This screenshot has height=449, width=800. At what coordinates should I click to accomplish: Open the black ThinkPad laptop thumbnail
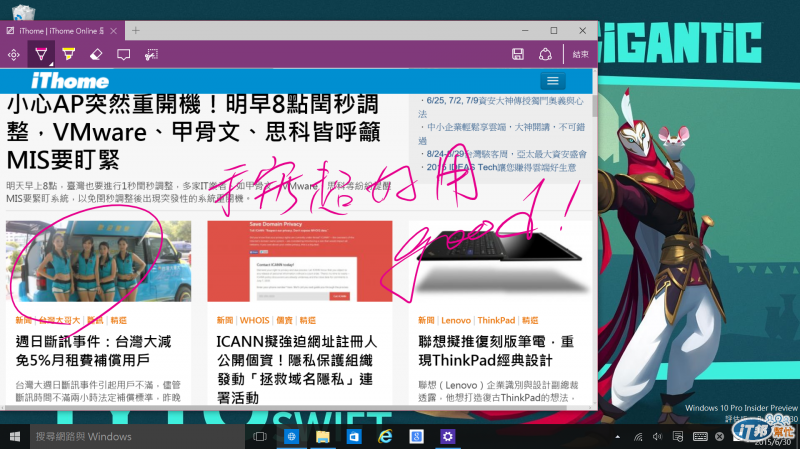point(501,261)
